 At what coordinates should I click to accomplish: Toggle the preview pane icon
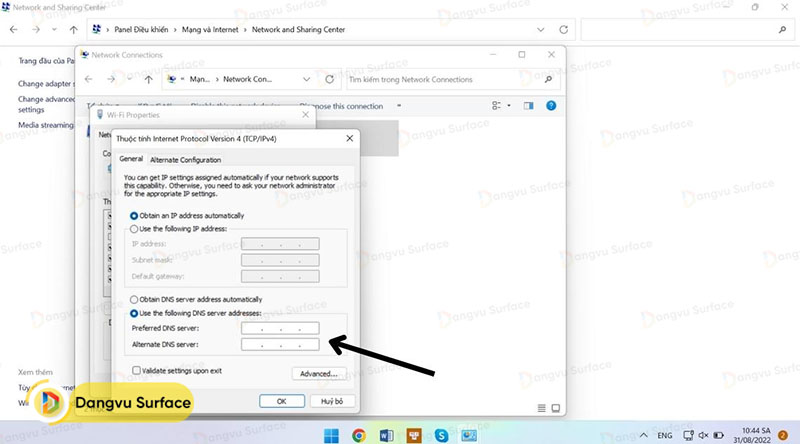coord(528,106)
